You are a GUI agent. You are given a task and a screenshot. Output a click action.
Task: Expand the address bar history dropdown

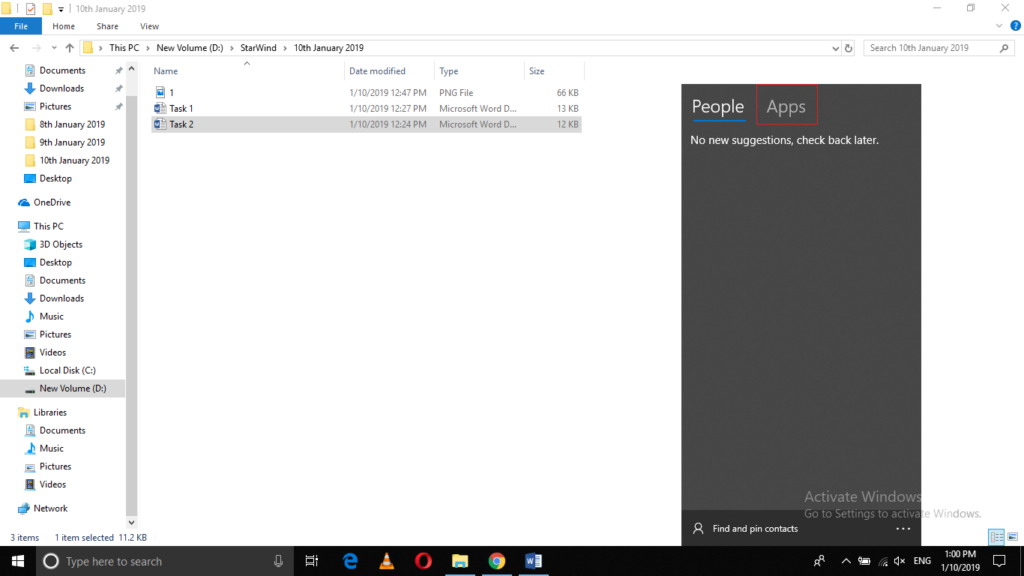click(x=835, y=47)
